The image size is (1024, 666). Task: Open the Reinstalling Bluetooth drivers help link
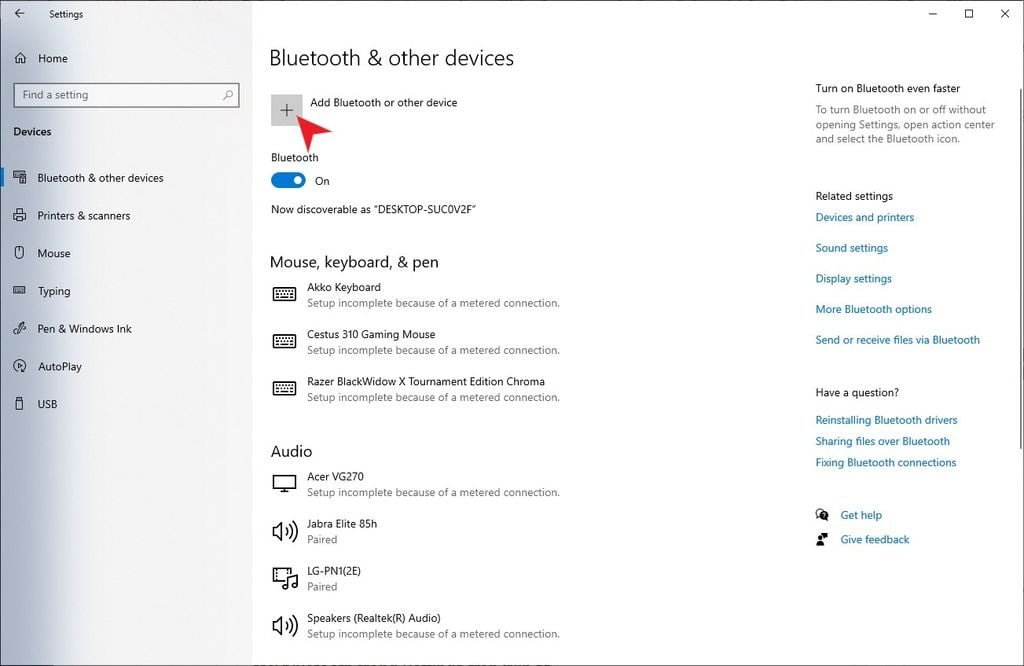(886, 420)
